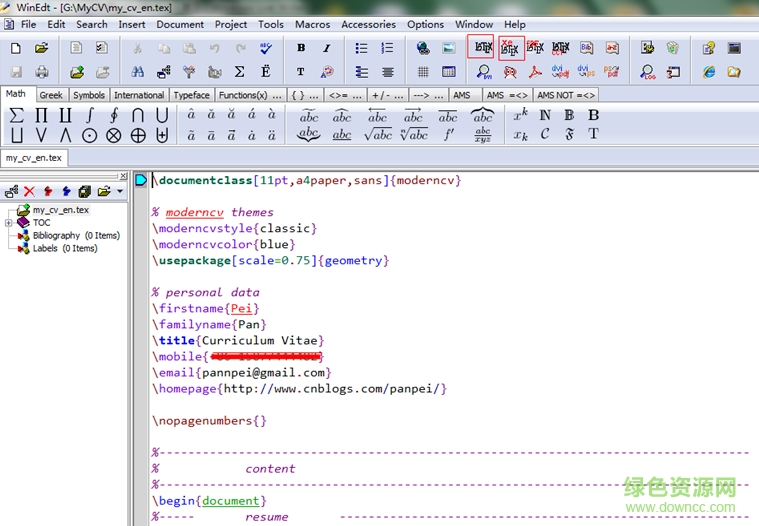Insert the Sigma summation symbol
The image size is (759, 526).
pyautogui.click(x=16, y=115)
